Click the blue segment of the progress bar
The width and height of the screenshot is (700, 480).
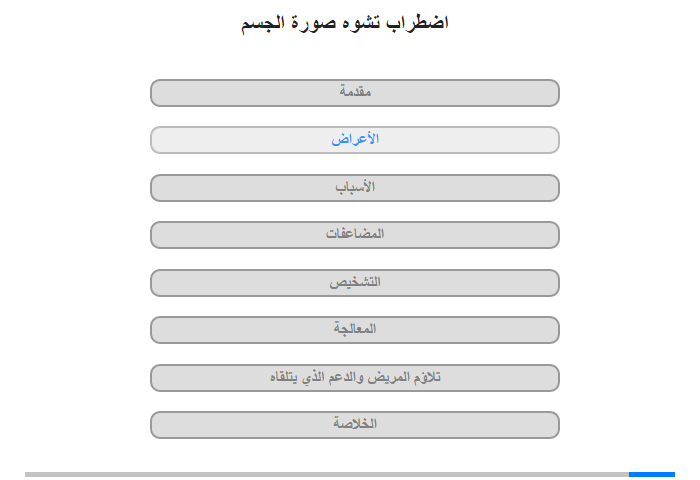click(x=652, y=474)
